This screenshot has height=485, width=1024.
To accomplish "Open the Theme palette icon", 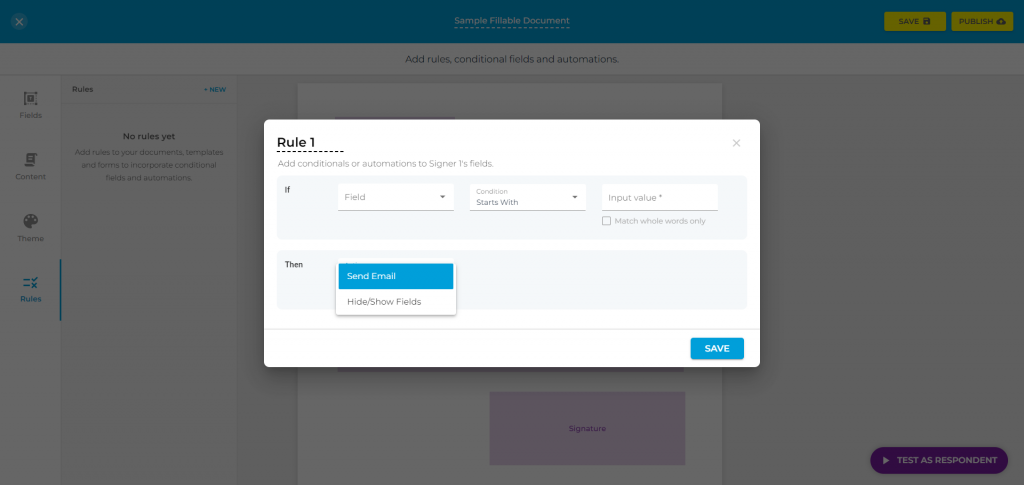I will [30, 221].
